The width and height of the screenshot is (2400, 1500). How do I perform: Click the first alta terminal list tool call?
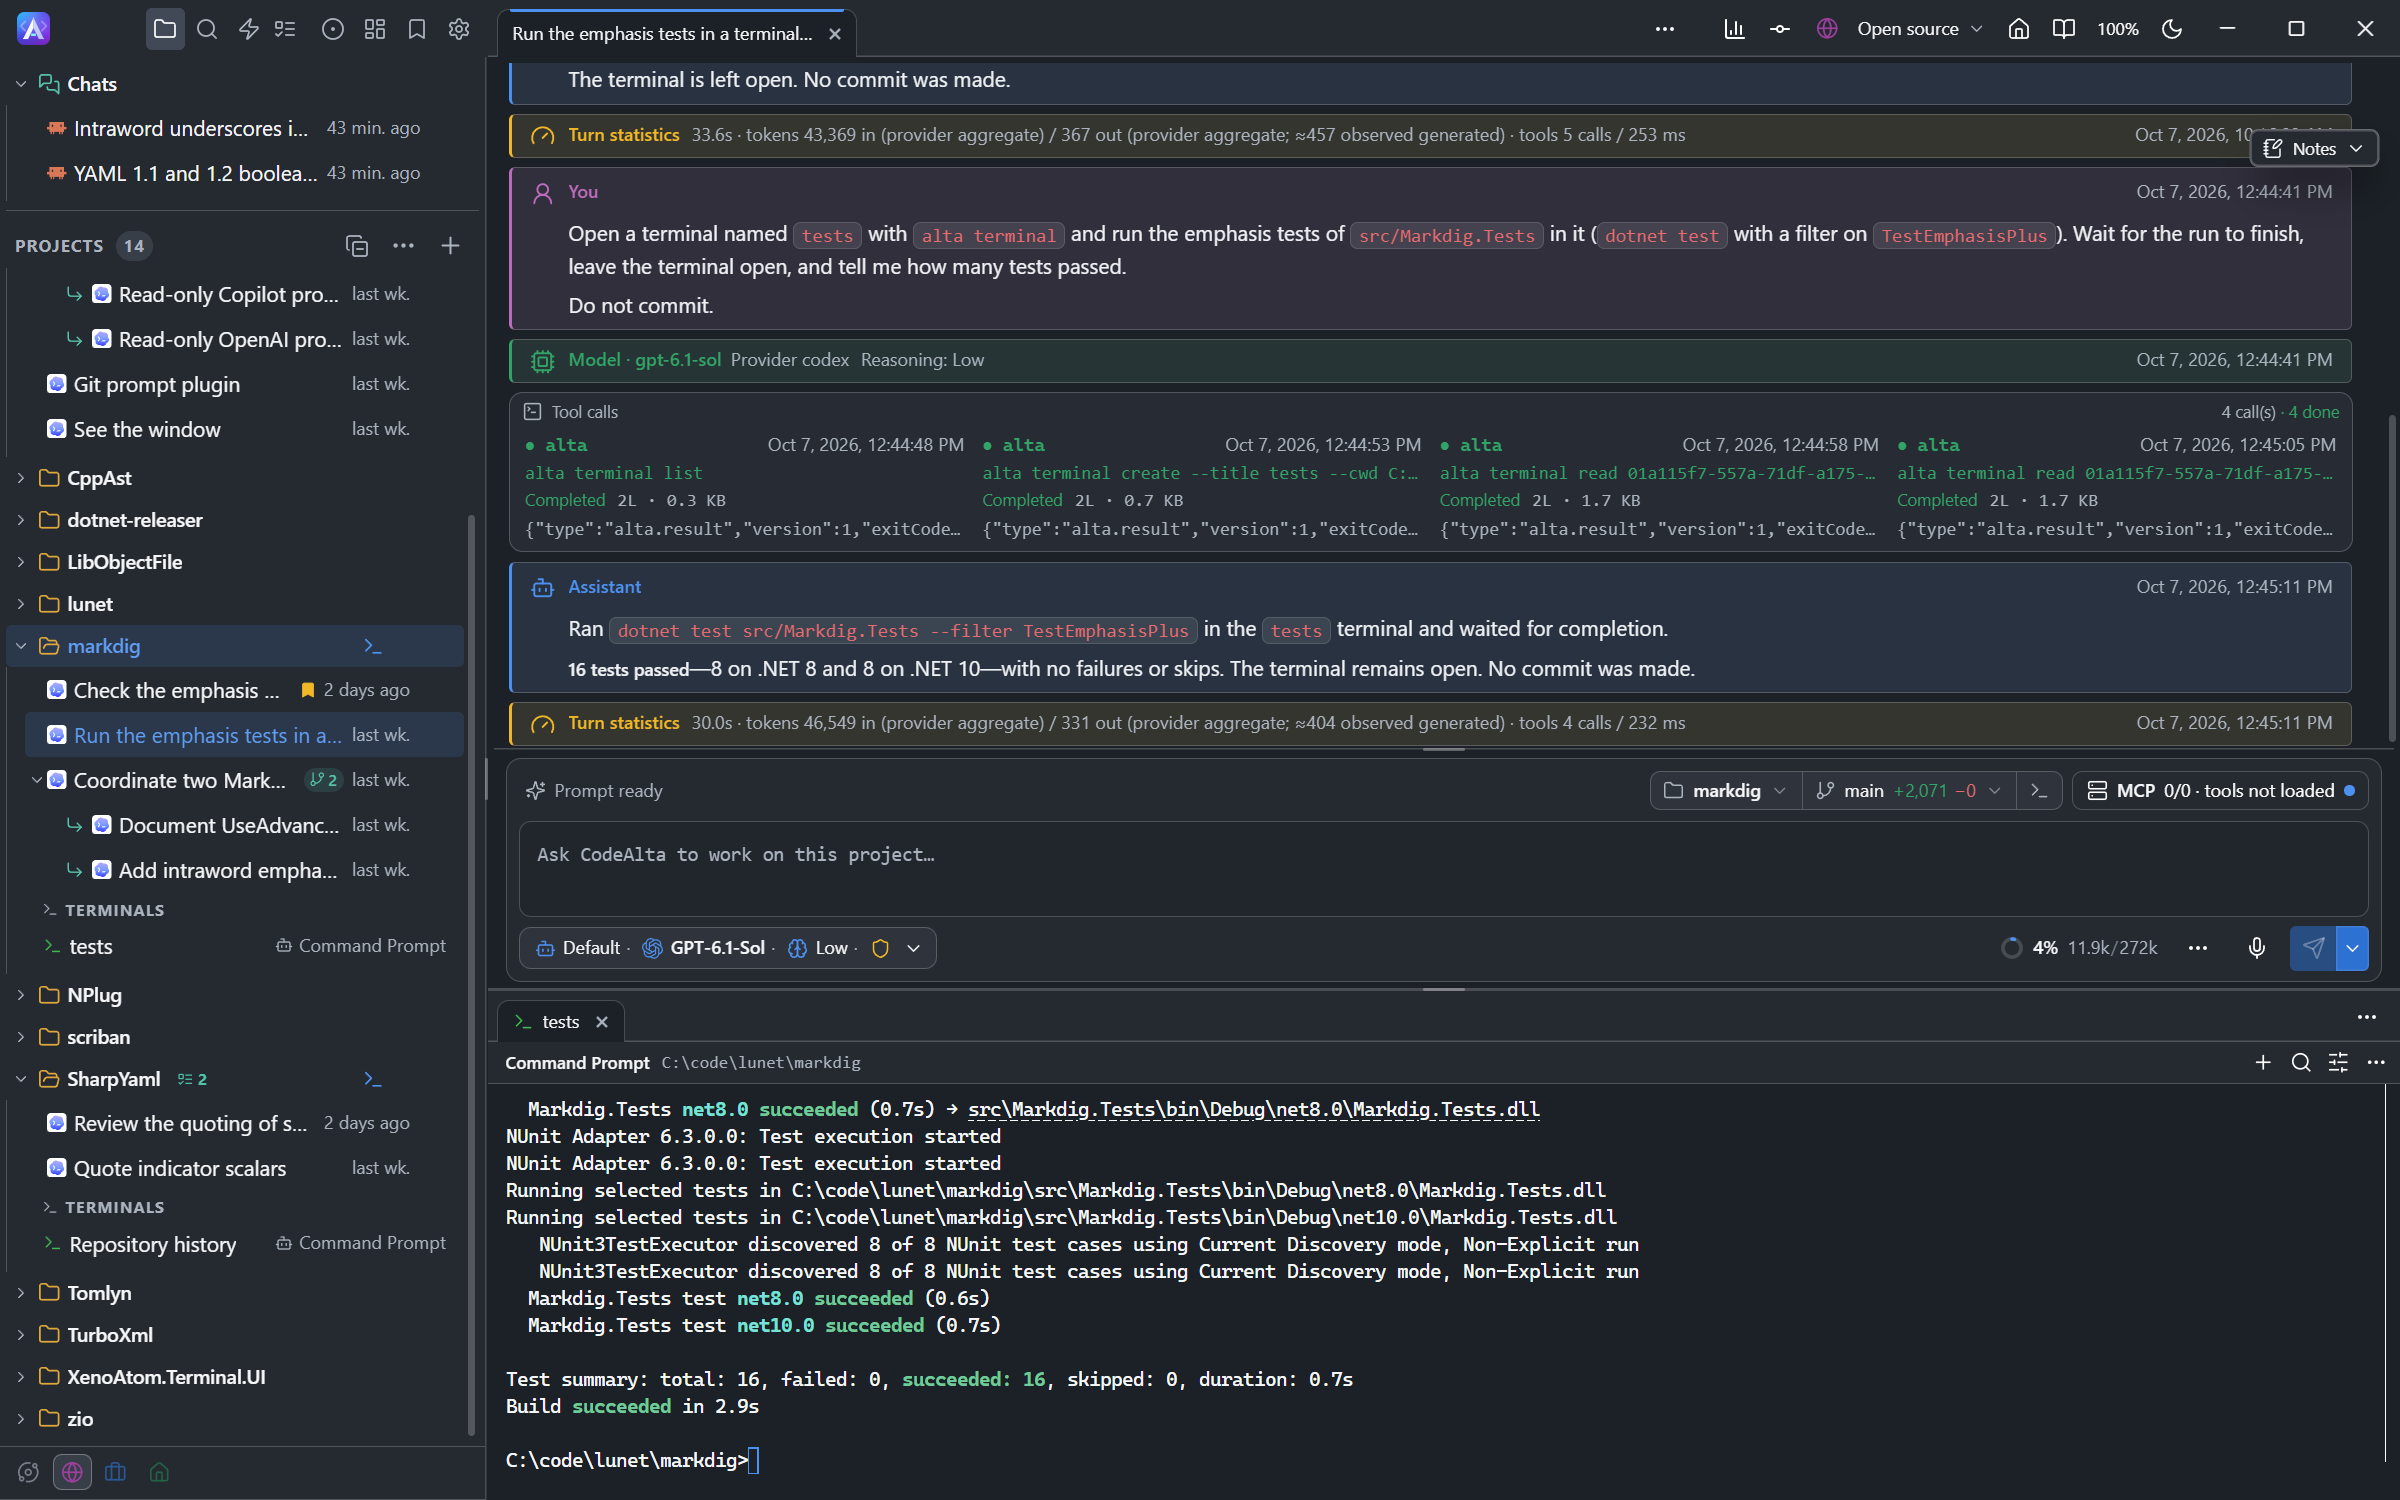745,487
